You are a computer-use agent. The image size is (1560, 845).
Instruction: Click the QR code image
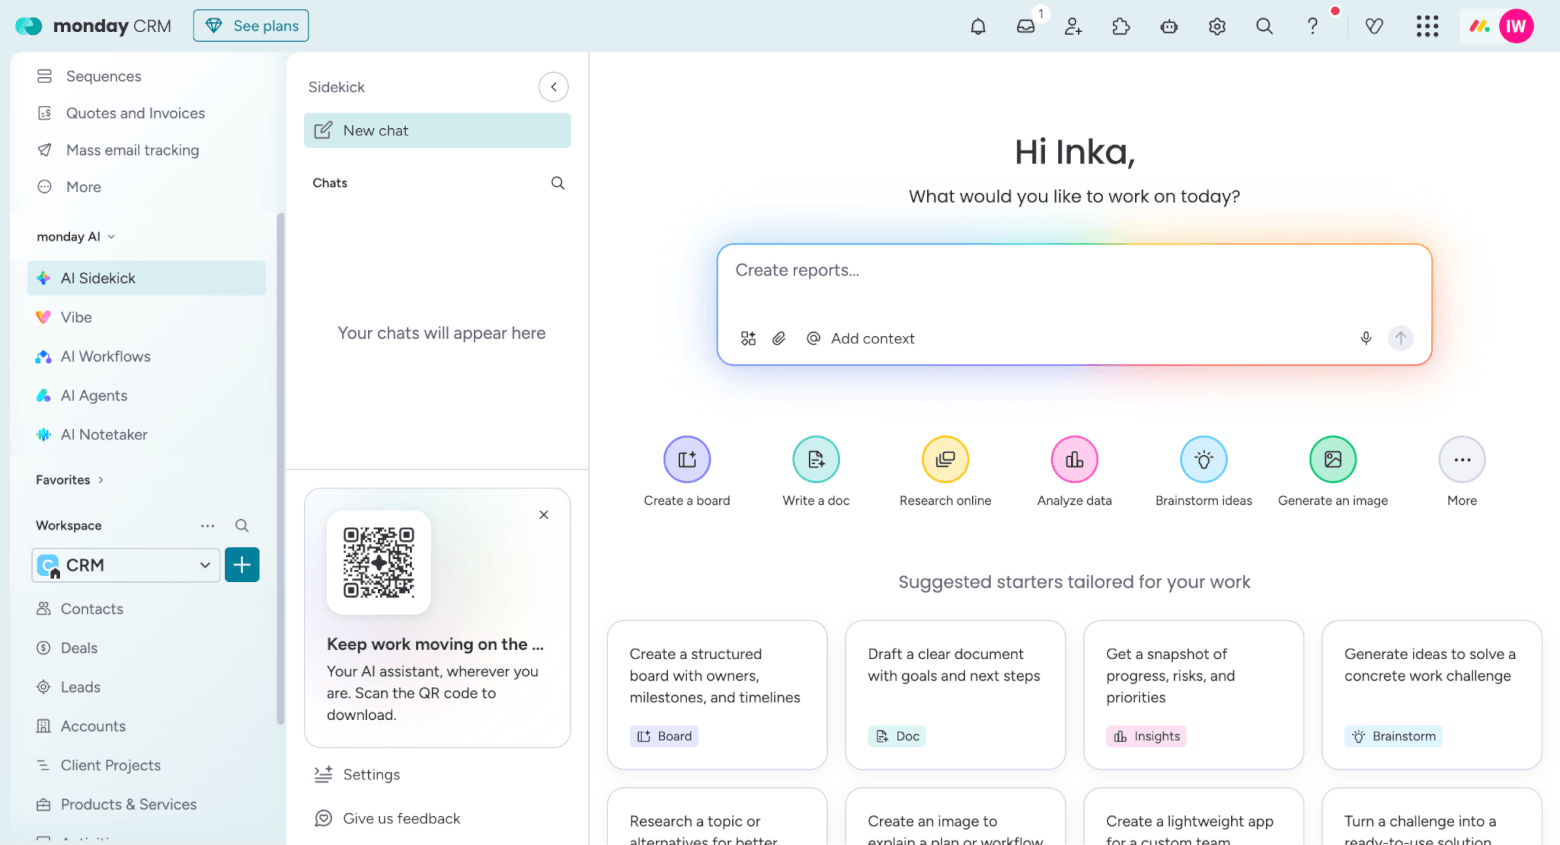pyautogui.click(x=379, y=563)
